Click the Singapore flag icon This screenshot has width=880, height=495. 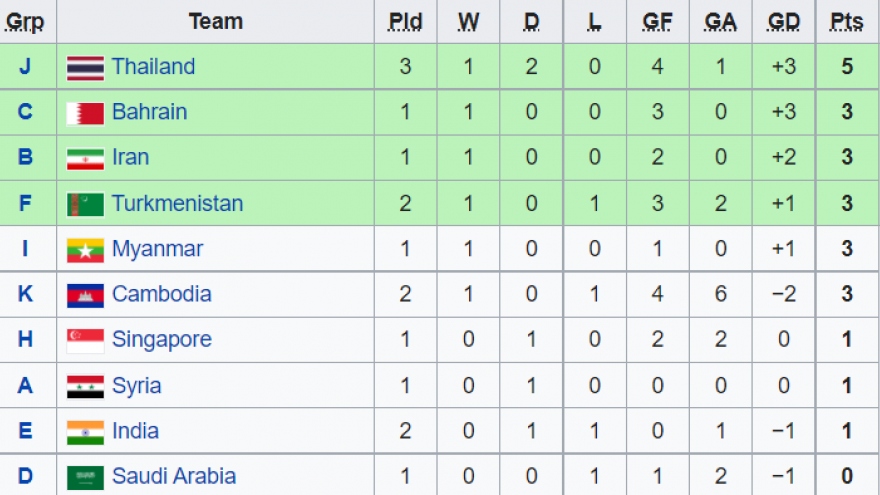[x=85, y=341]
